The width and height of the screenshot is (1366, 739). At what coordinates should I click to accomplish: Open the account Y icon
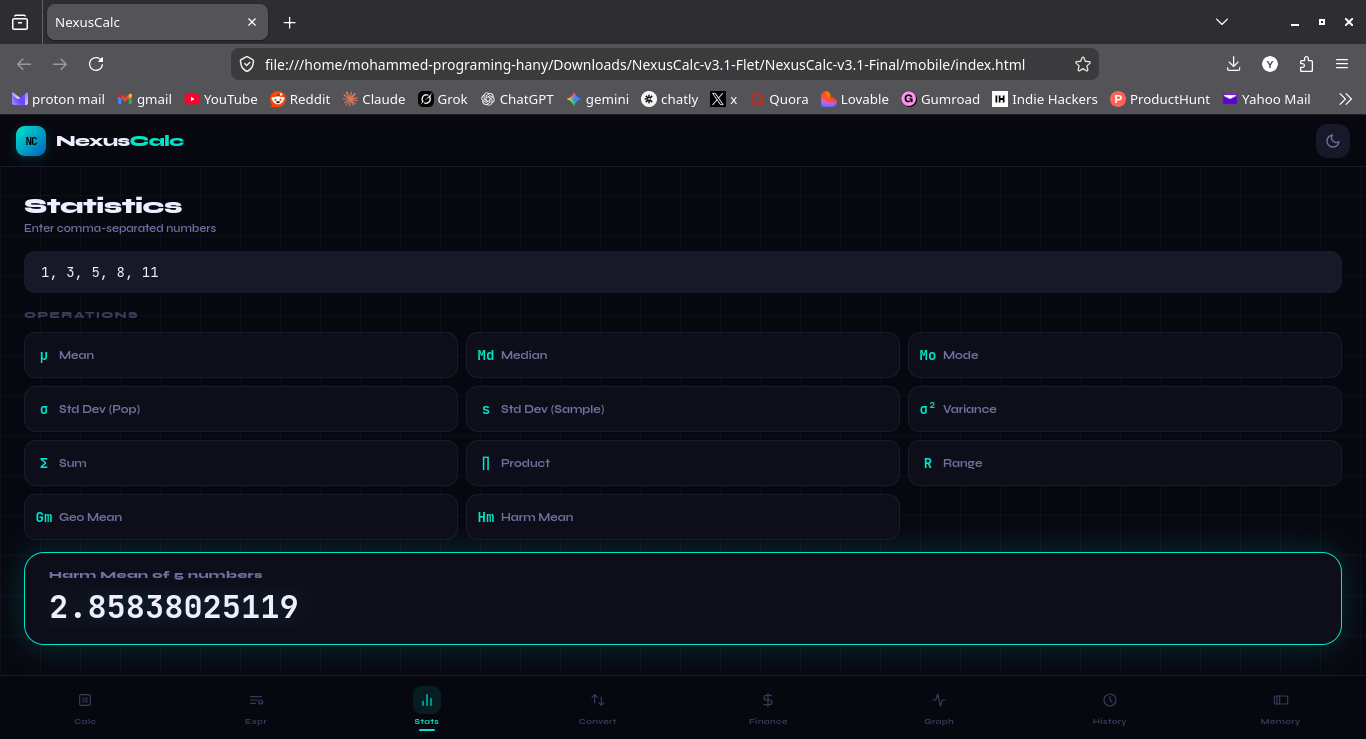point(1270,64)
